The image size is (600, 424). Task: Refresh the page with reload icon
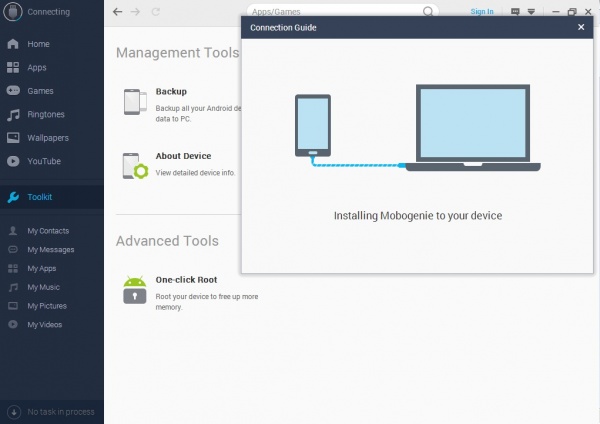[155, 12]
